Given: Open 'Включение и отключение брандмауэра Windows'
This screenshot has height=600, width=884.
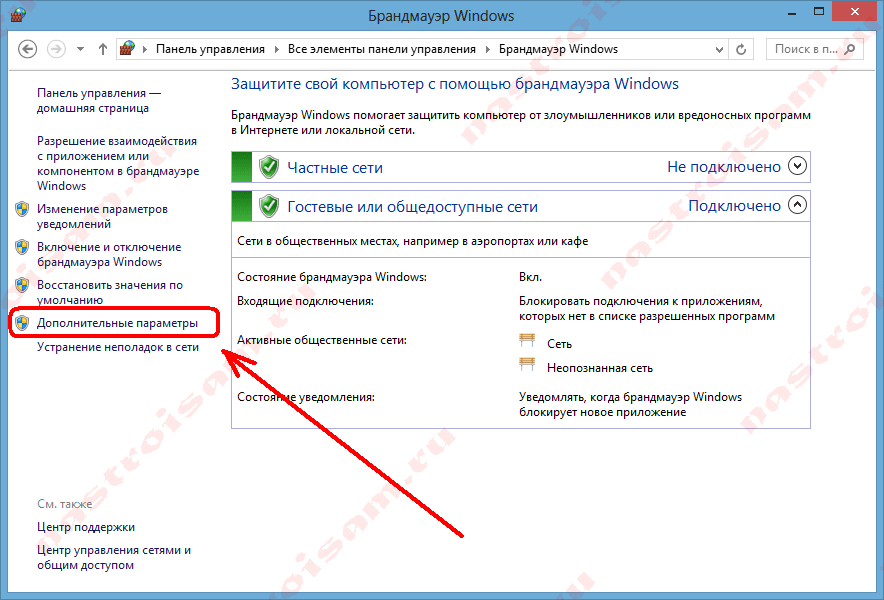Looking at the screenshot, I should coord(109,254).
